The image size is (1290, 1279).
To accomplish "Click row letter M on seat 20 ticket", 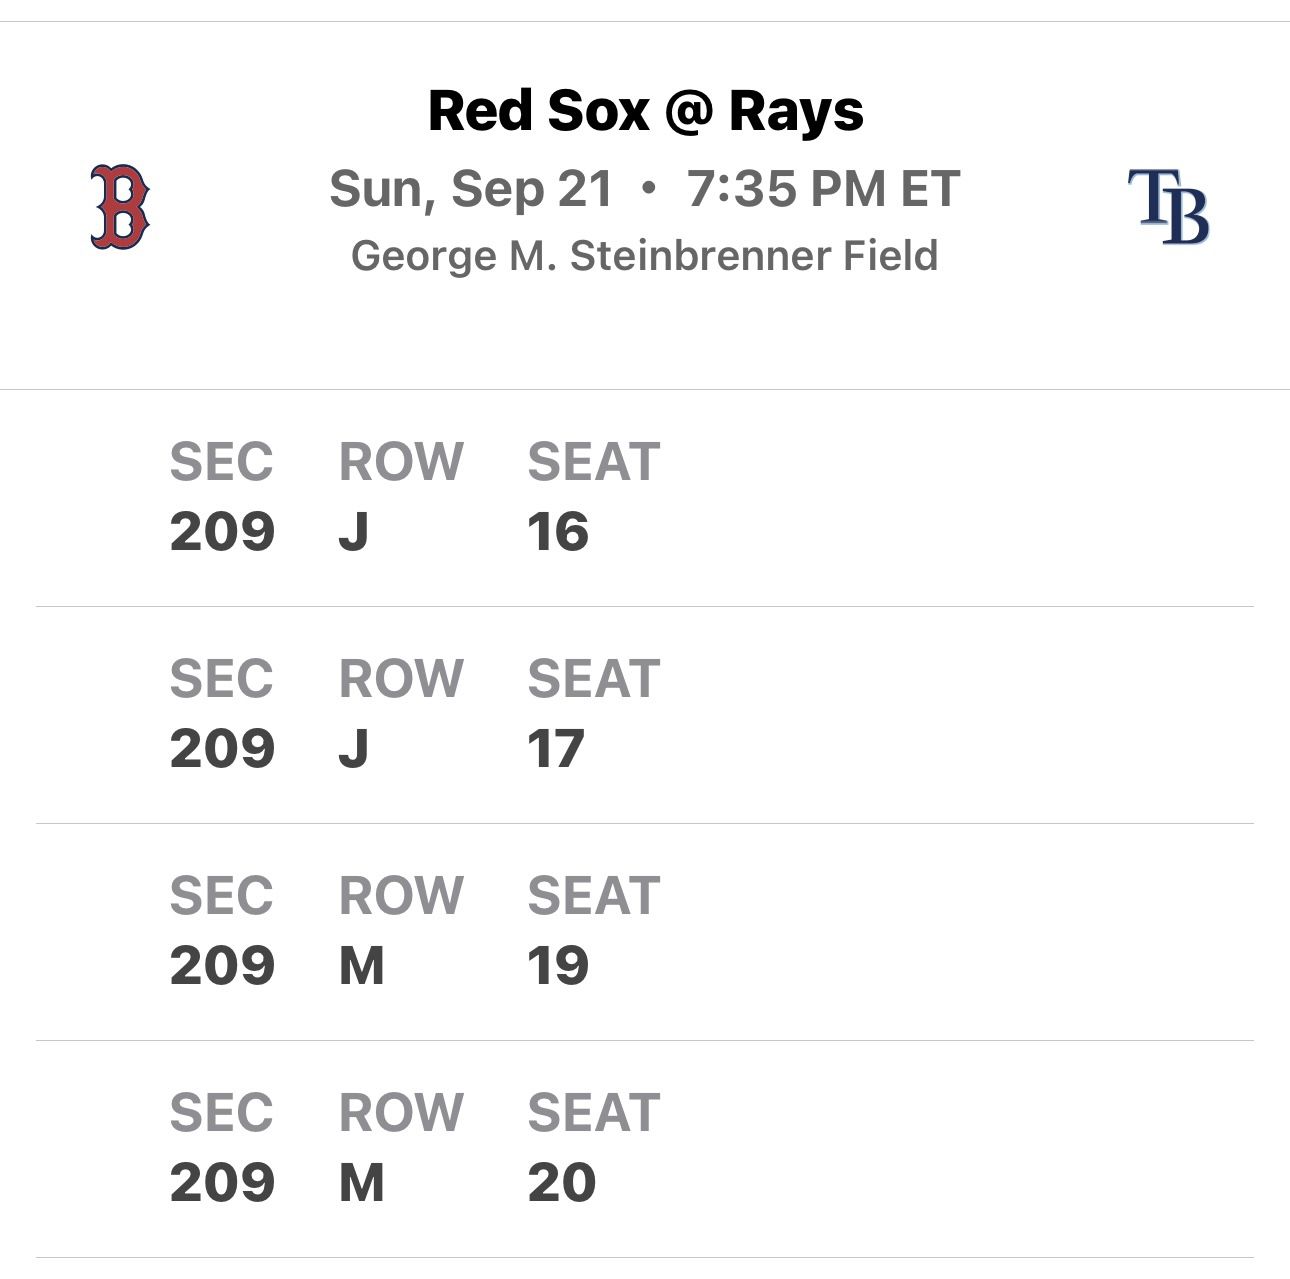I will [362, 1183].
